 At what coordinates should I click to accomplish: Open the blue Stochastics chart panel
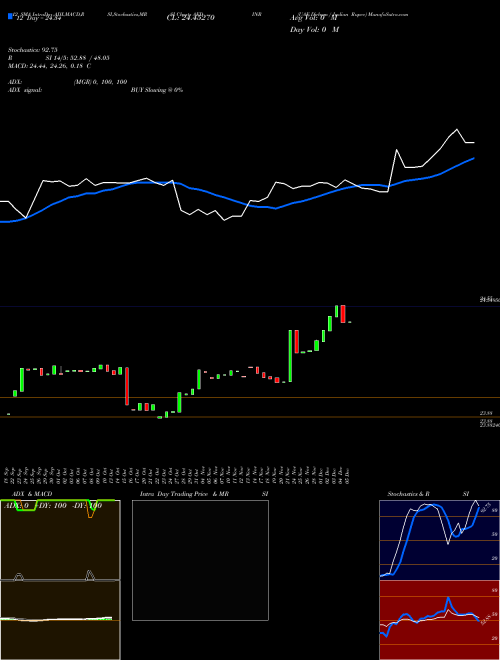point(439,540)
